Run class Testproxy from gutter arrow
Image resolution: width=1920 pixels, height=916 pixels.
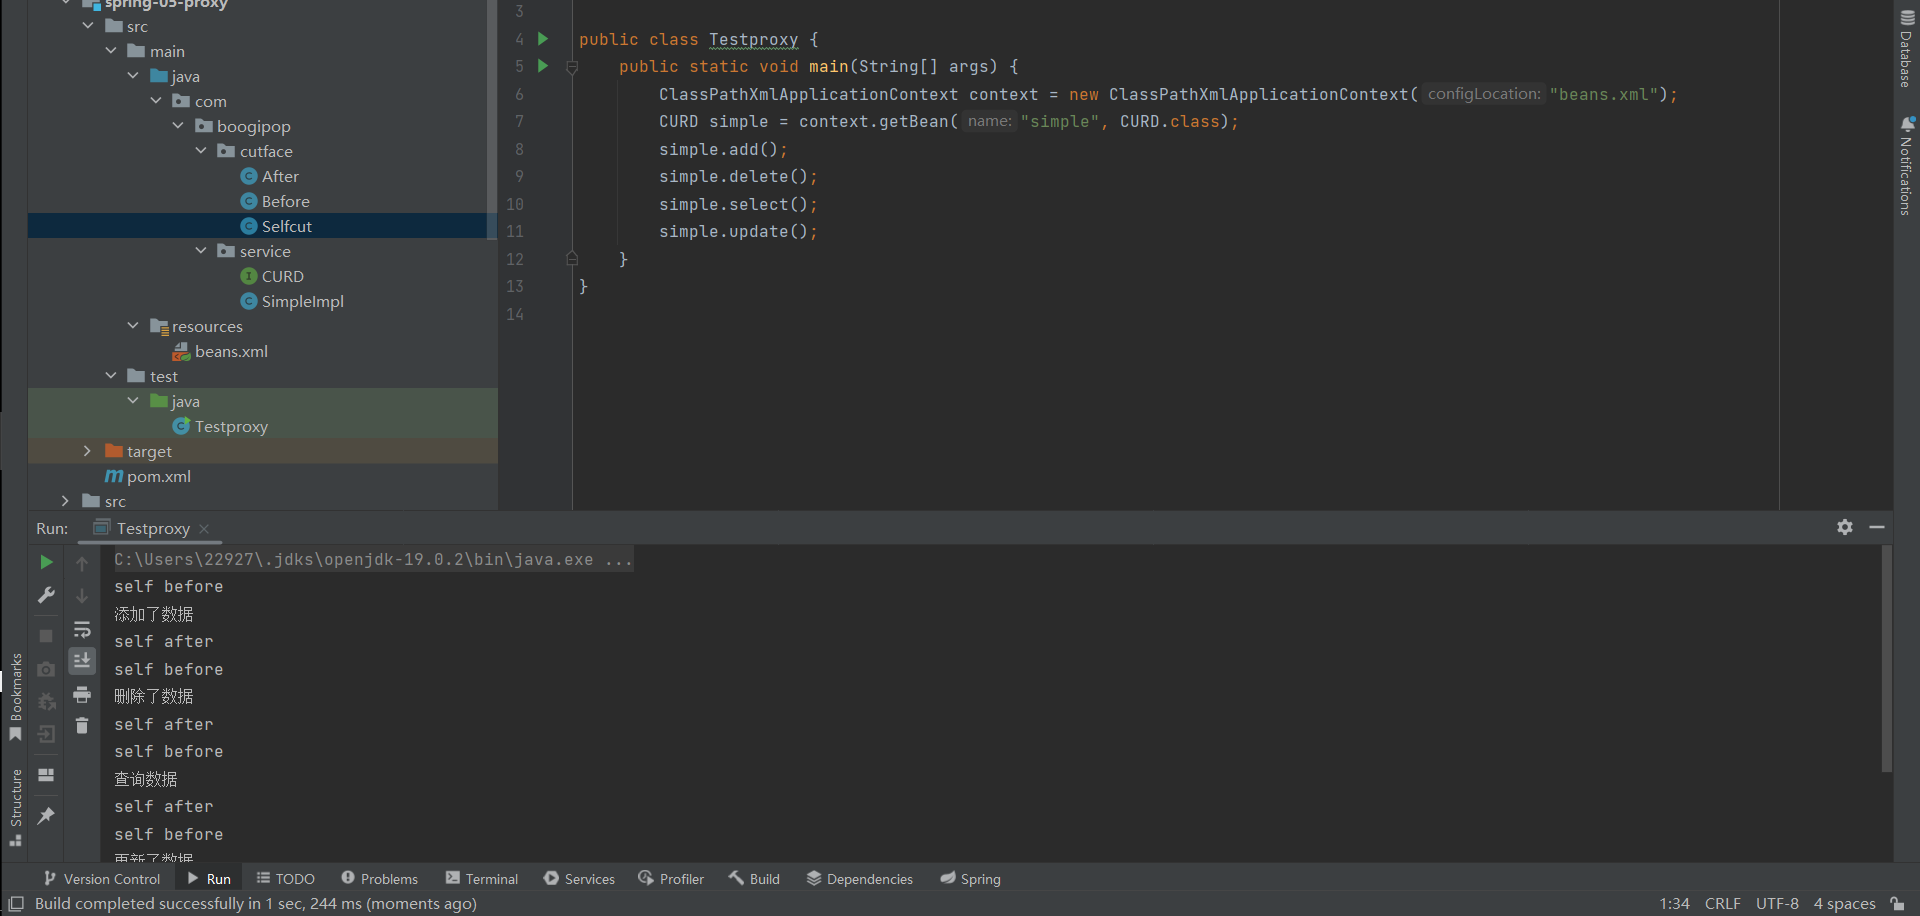543,39
